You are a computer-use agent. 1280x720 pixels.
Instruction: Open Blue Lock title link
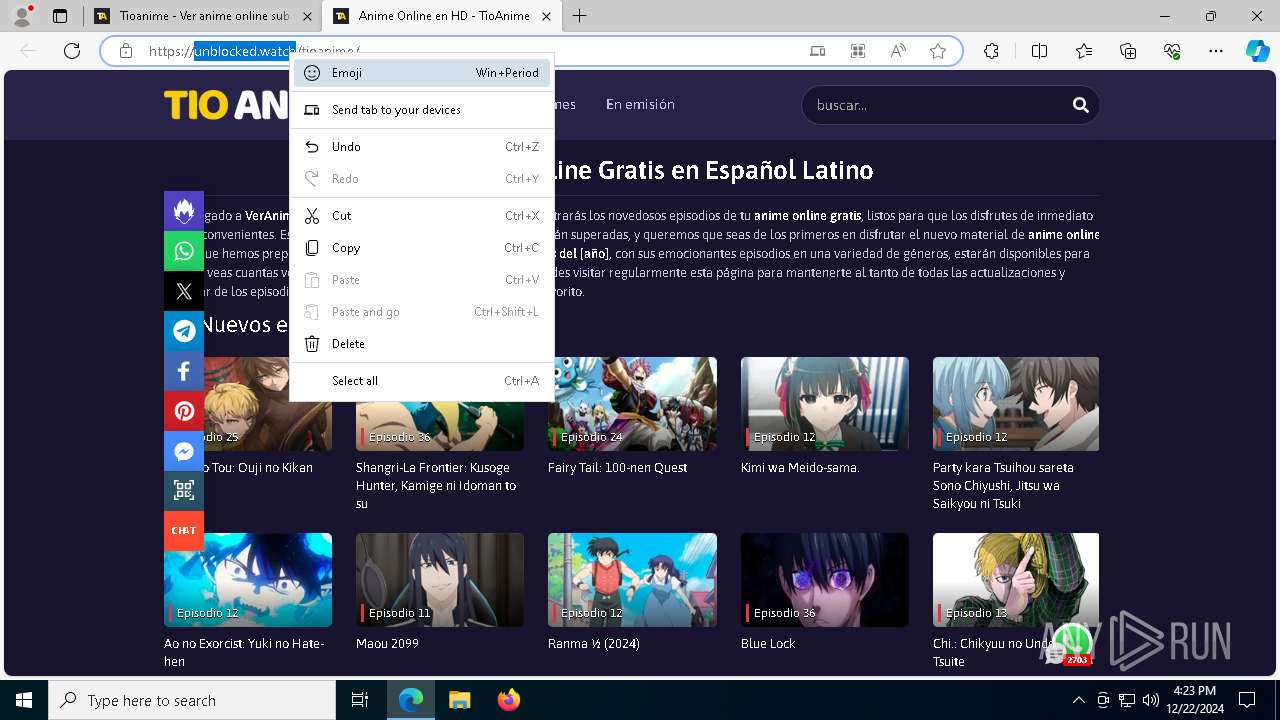(768, 644)
